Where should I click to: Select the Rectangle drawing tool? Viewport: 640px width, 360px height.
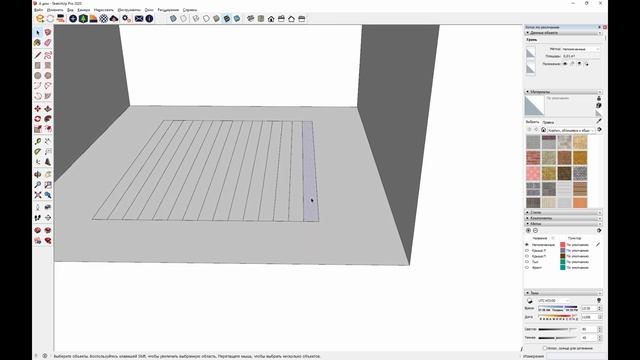point(38,65)
